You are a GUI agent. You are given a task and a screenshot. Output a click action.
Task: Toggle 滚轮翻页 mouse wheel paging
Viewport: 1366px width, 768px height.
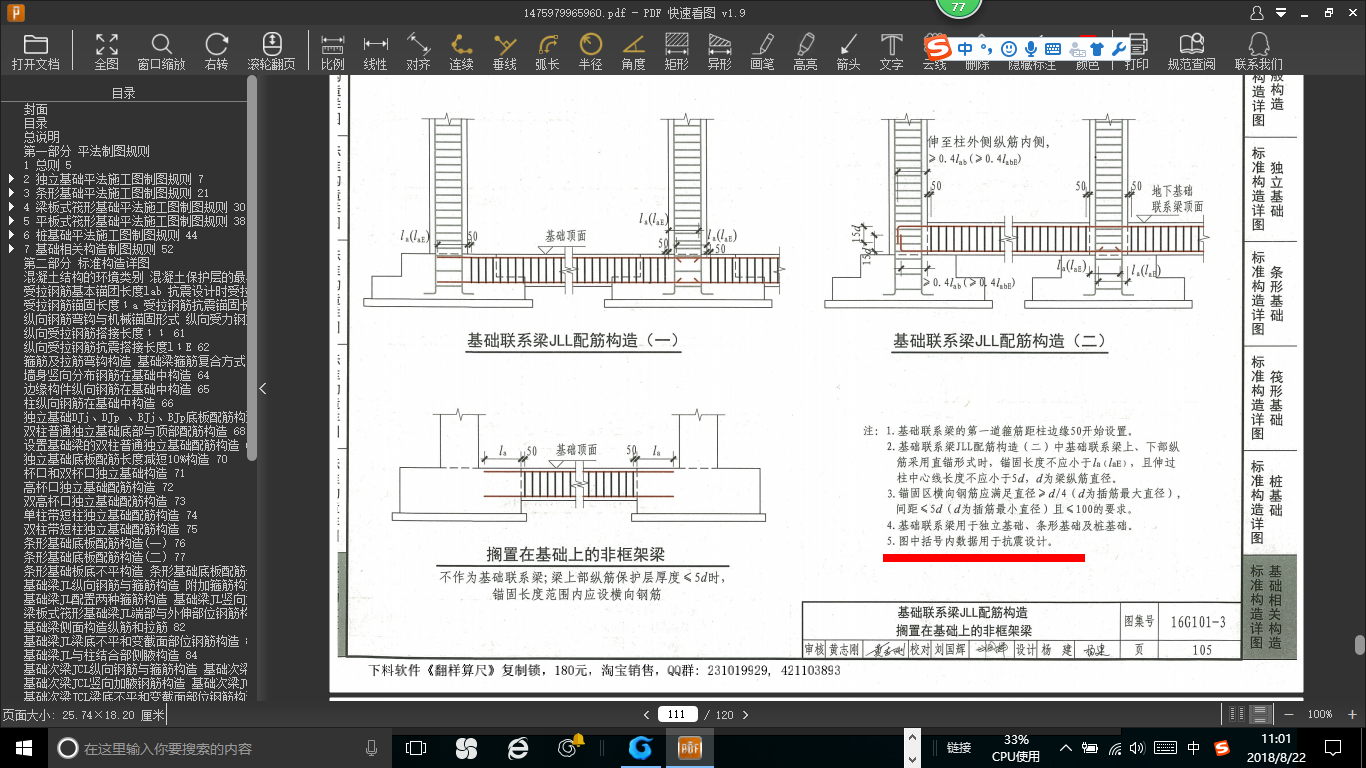click(x=271, y=51)
